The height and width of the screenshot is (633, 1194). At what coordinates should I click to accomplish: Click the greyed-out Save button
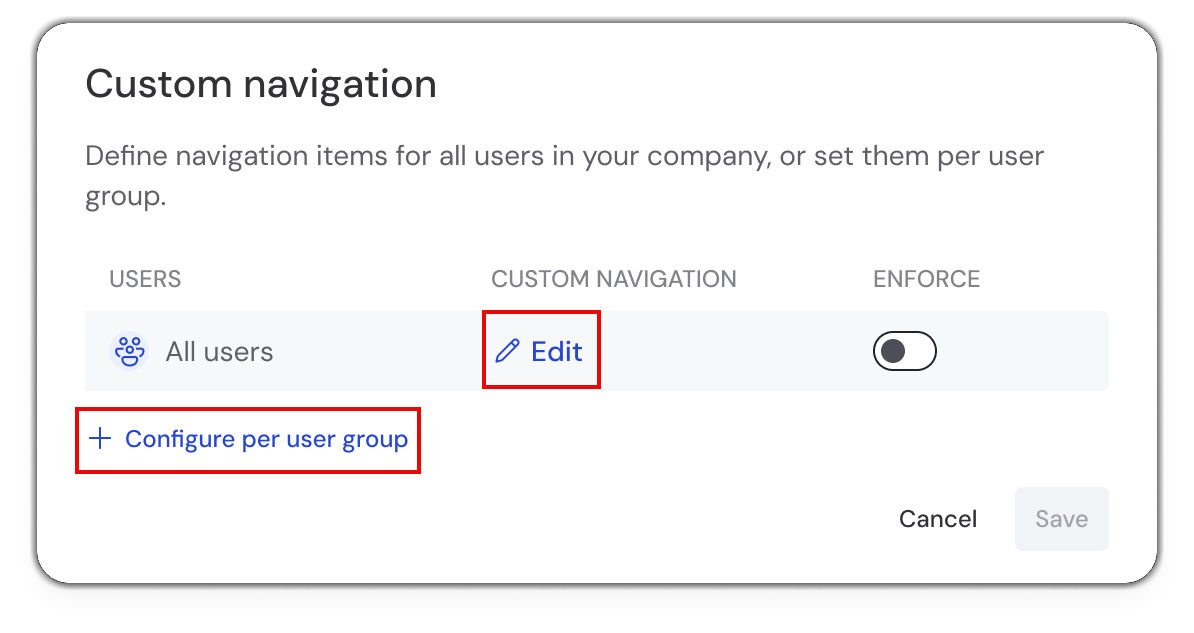pos(1061,519)
